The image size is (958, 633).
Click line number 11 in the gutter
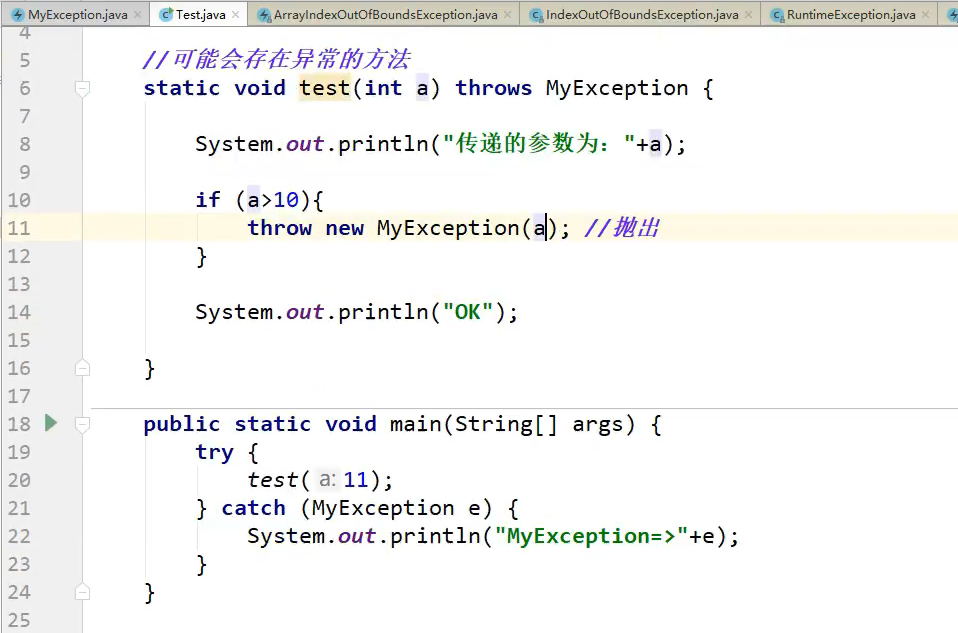pos(18,228)
